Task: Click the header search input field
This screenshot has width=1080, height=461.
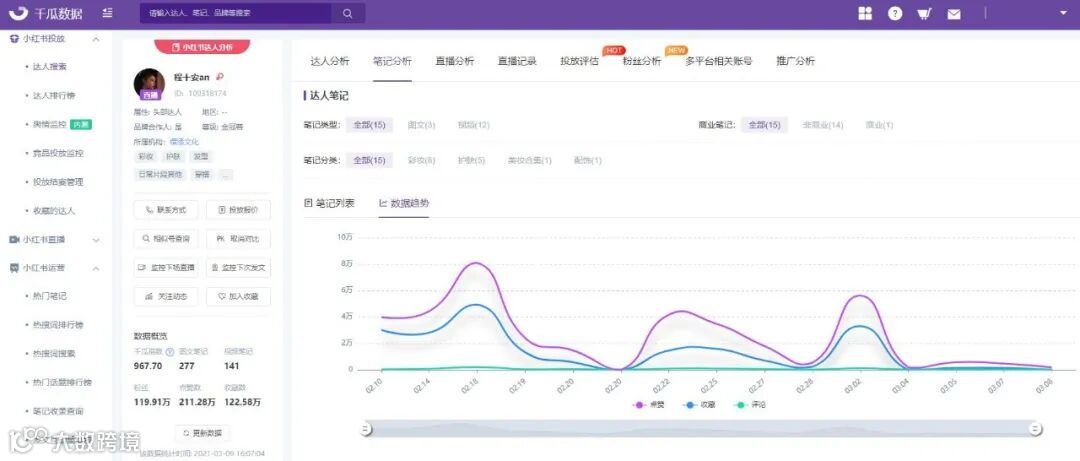Action: [x=236, y=13]
